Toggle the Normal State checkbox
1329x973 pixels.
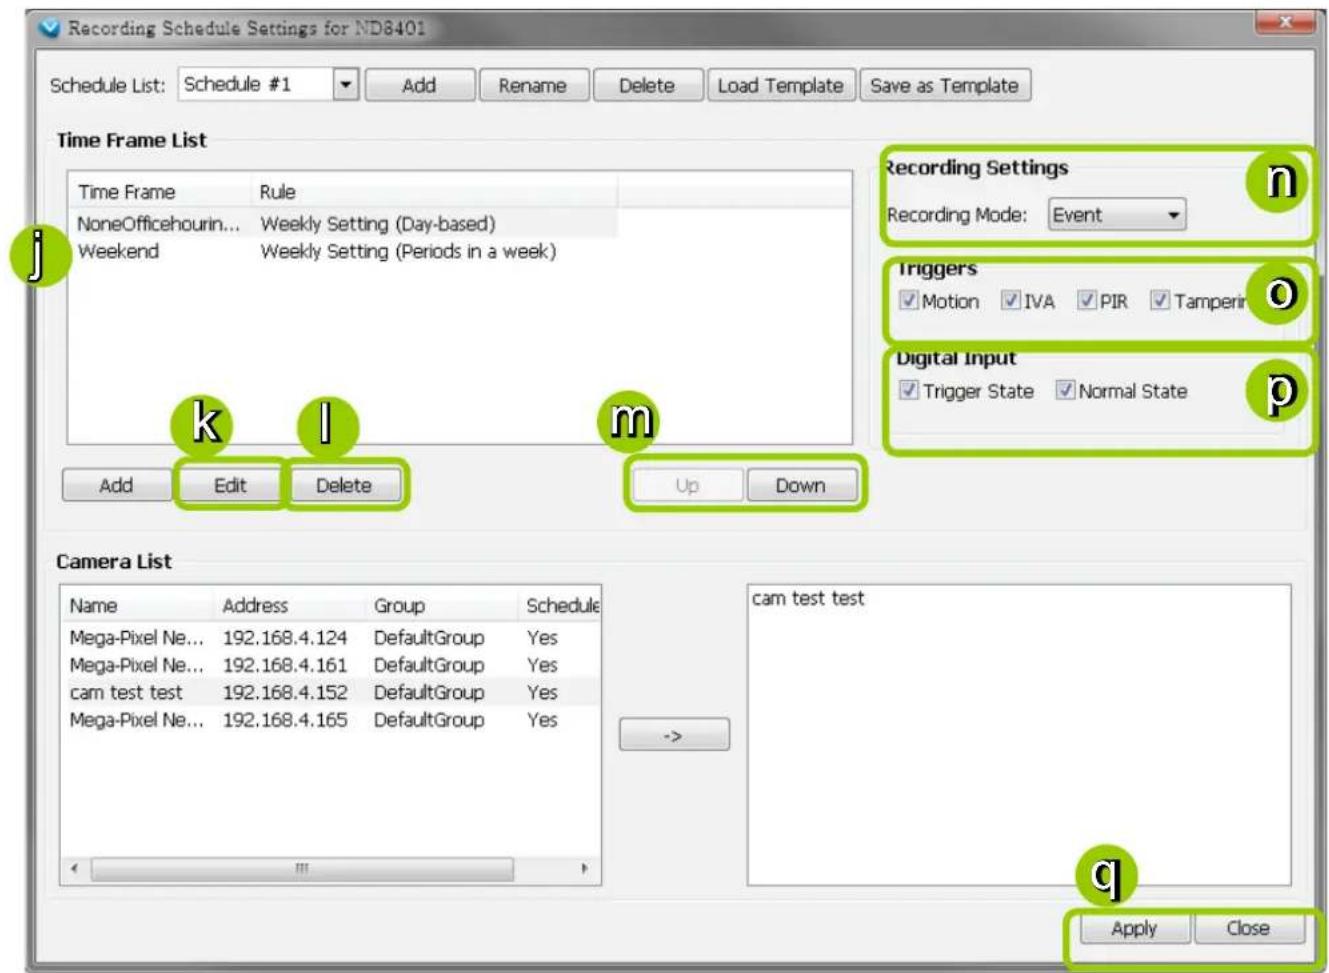point(1065,390)
